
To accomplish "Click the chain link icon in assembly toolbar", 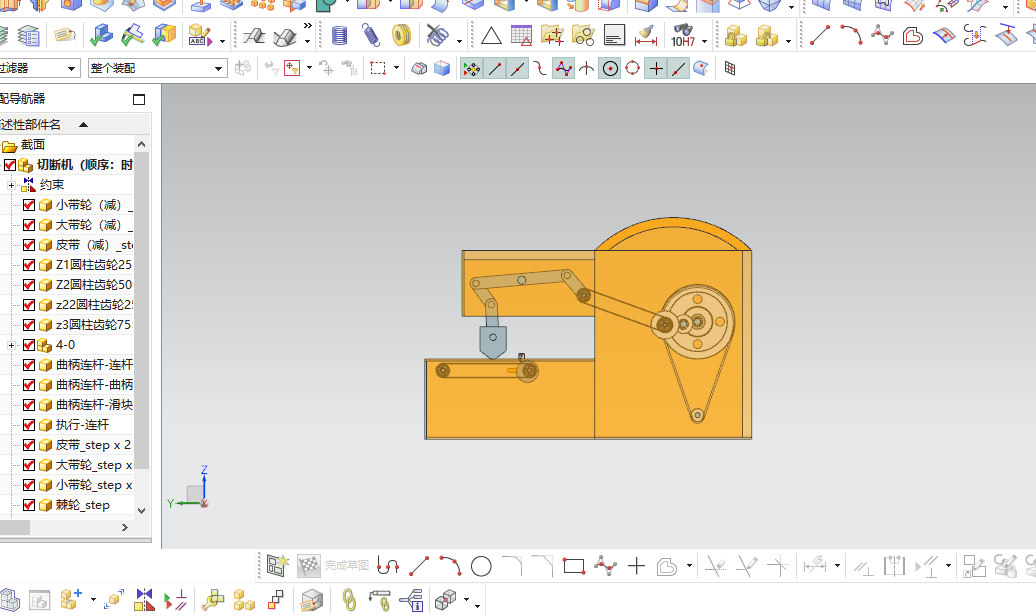I will click(x=350, y=600).
